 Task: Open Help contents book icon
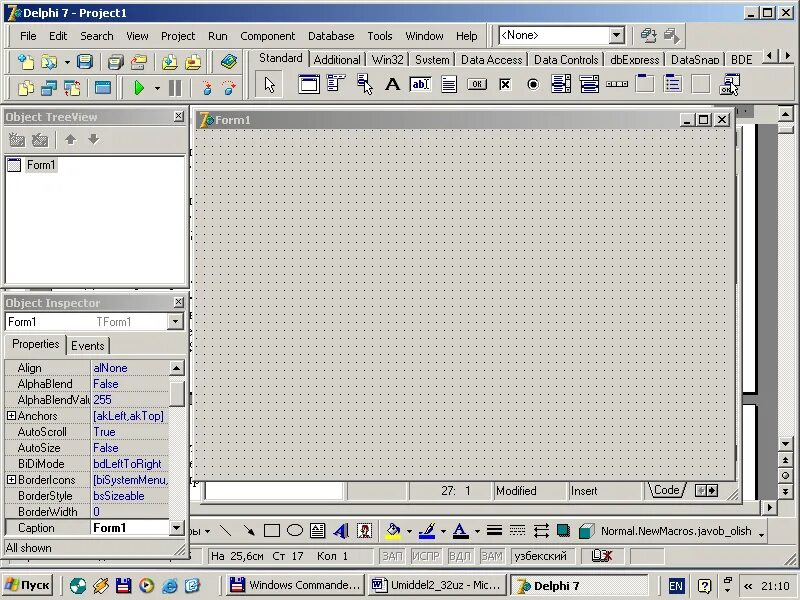(229, 62)
